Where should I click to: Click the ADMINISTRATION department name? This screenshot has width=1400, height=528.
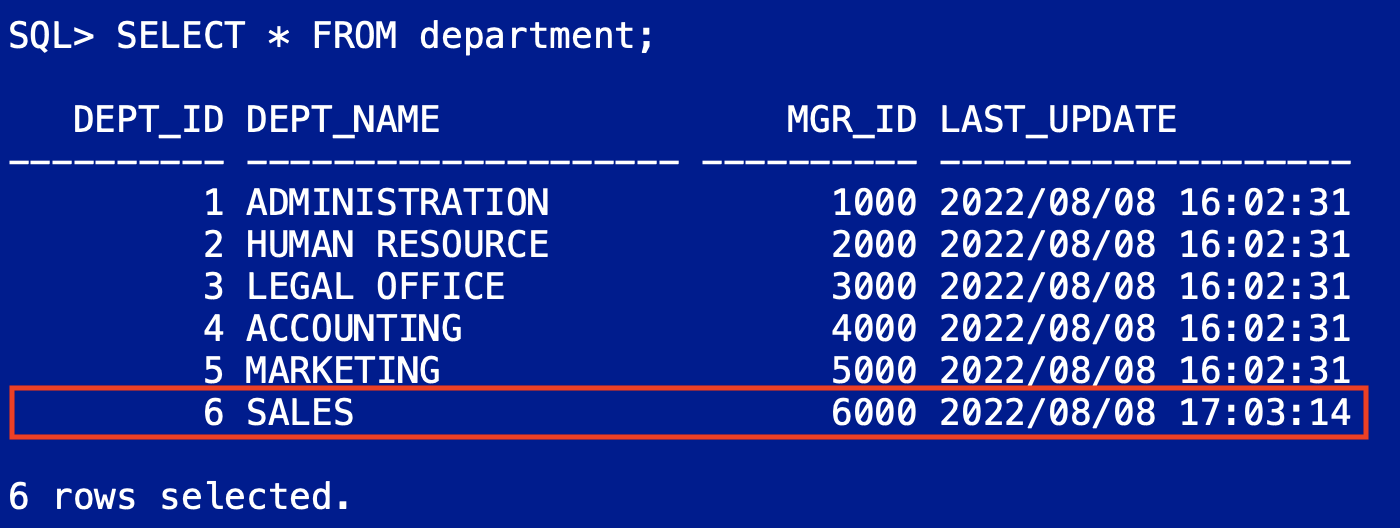(397, 203)
